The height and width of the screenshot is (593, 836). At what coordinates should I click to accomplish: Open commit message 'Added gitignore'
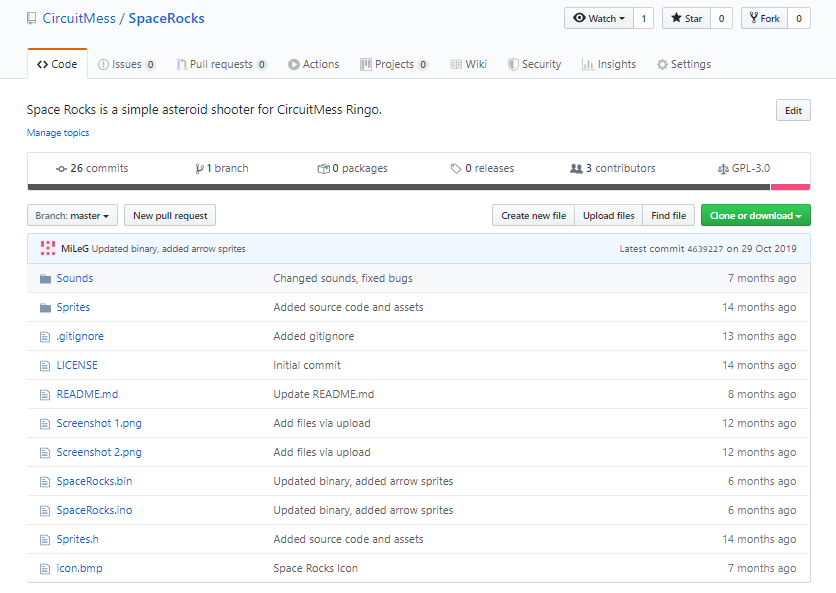pyautogui.click(x=314, y=336)
